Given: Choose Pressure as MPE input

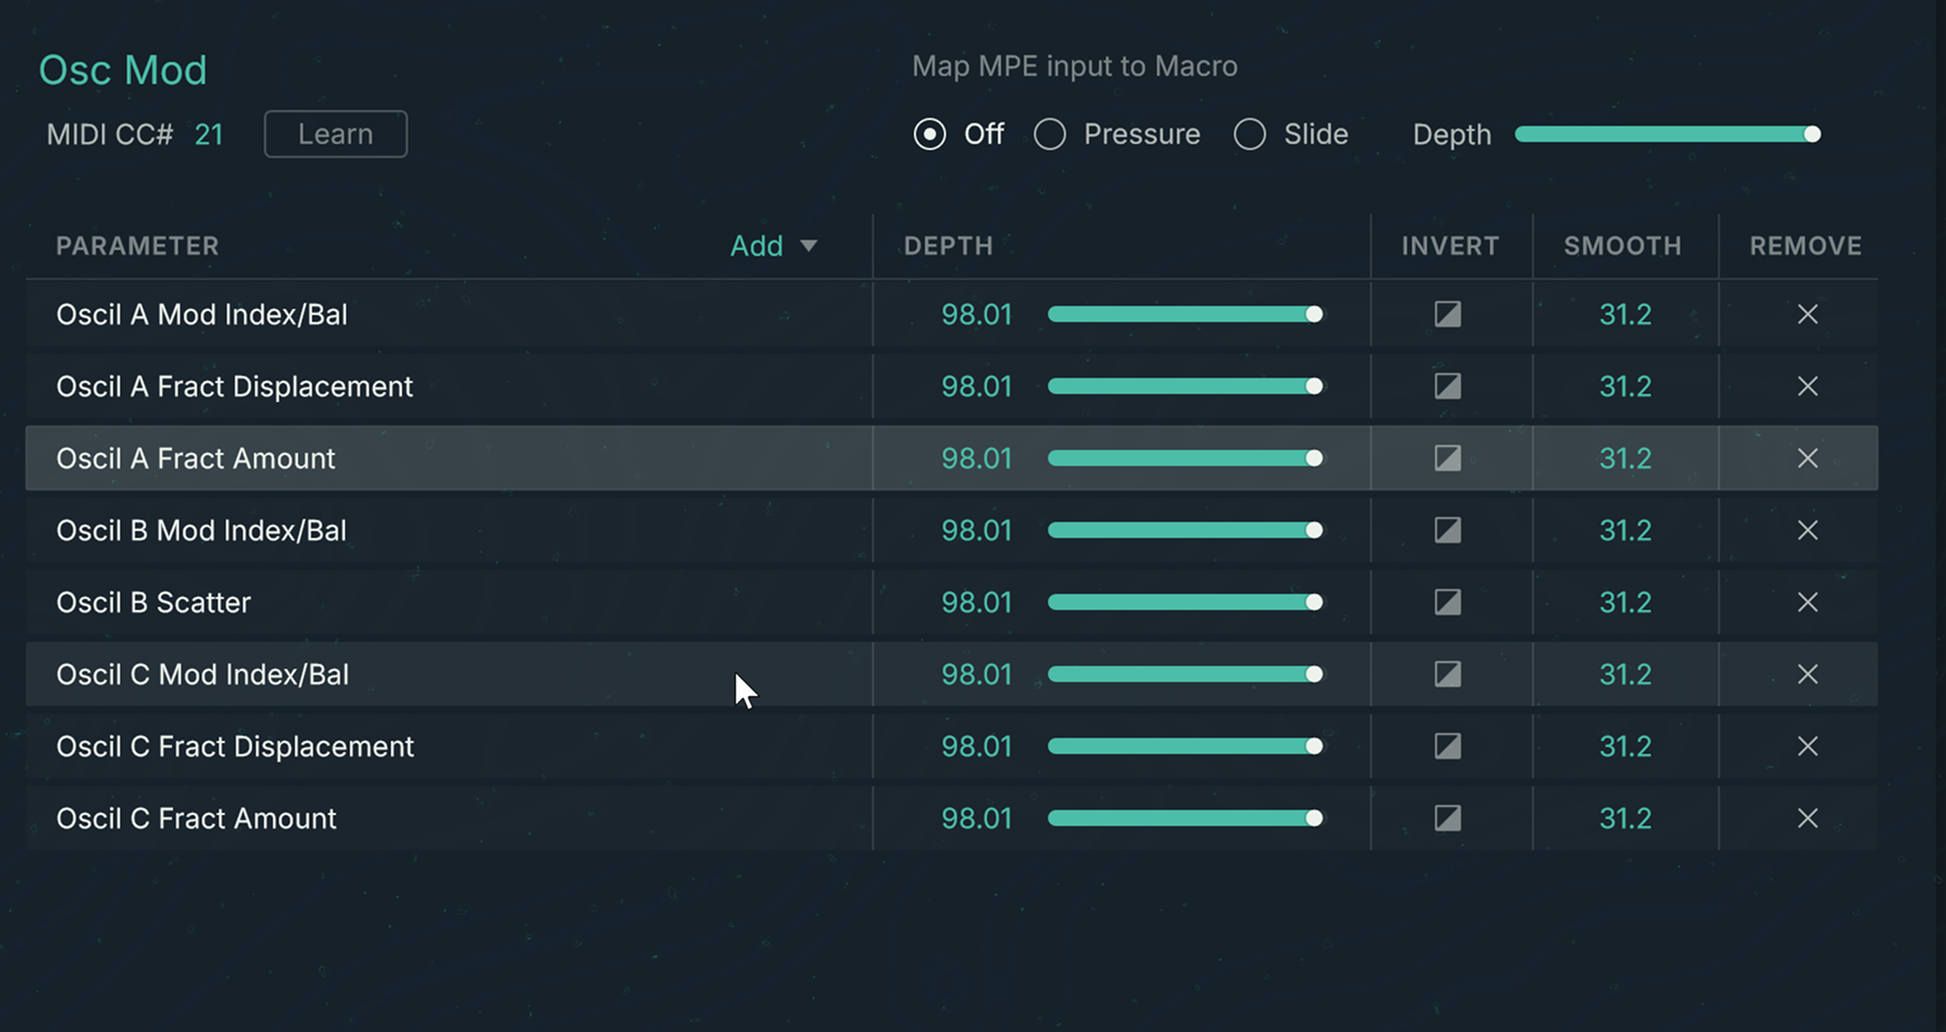Looking at the screenshot, I should [1049, 134].
